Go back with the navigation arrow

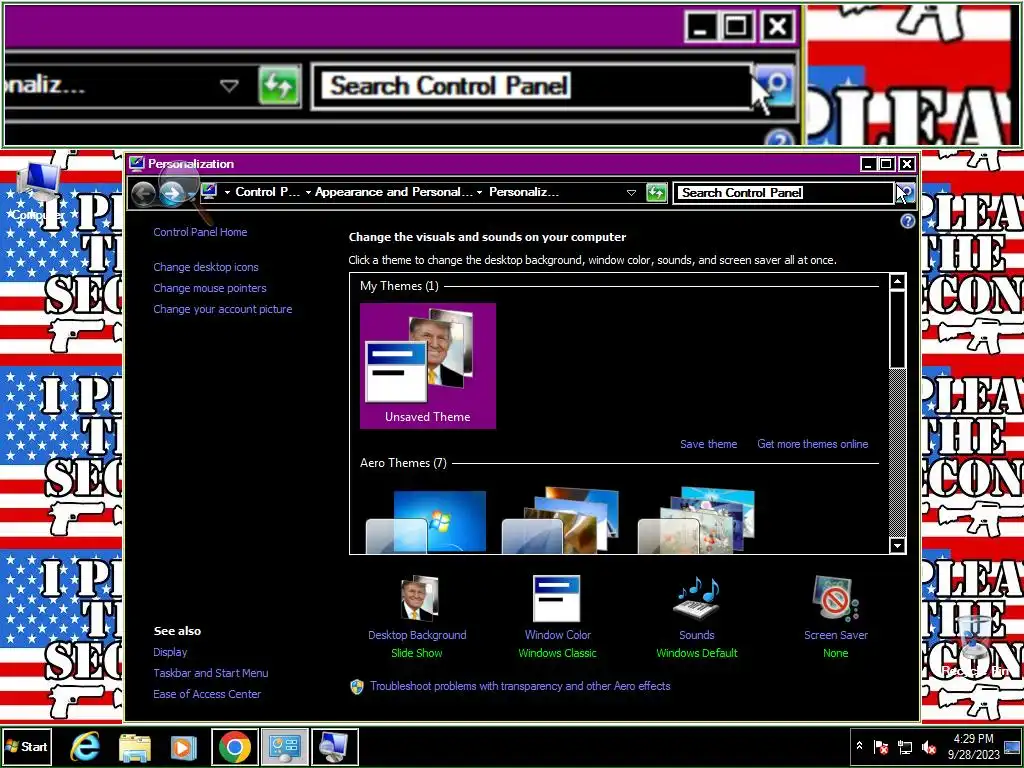coord(143,193)
